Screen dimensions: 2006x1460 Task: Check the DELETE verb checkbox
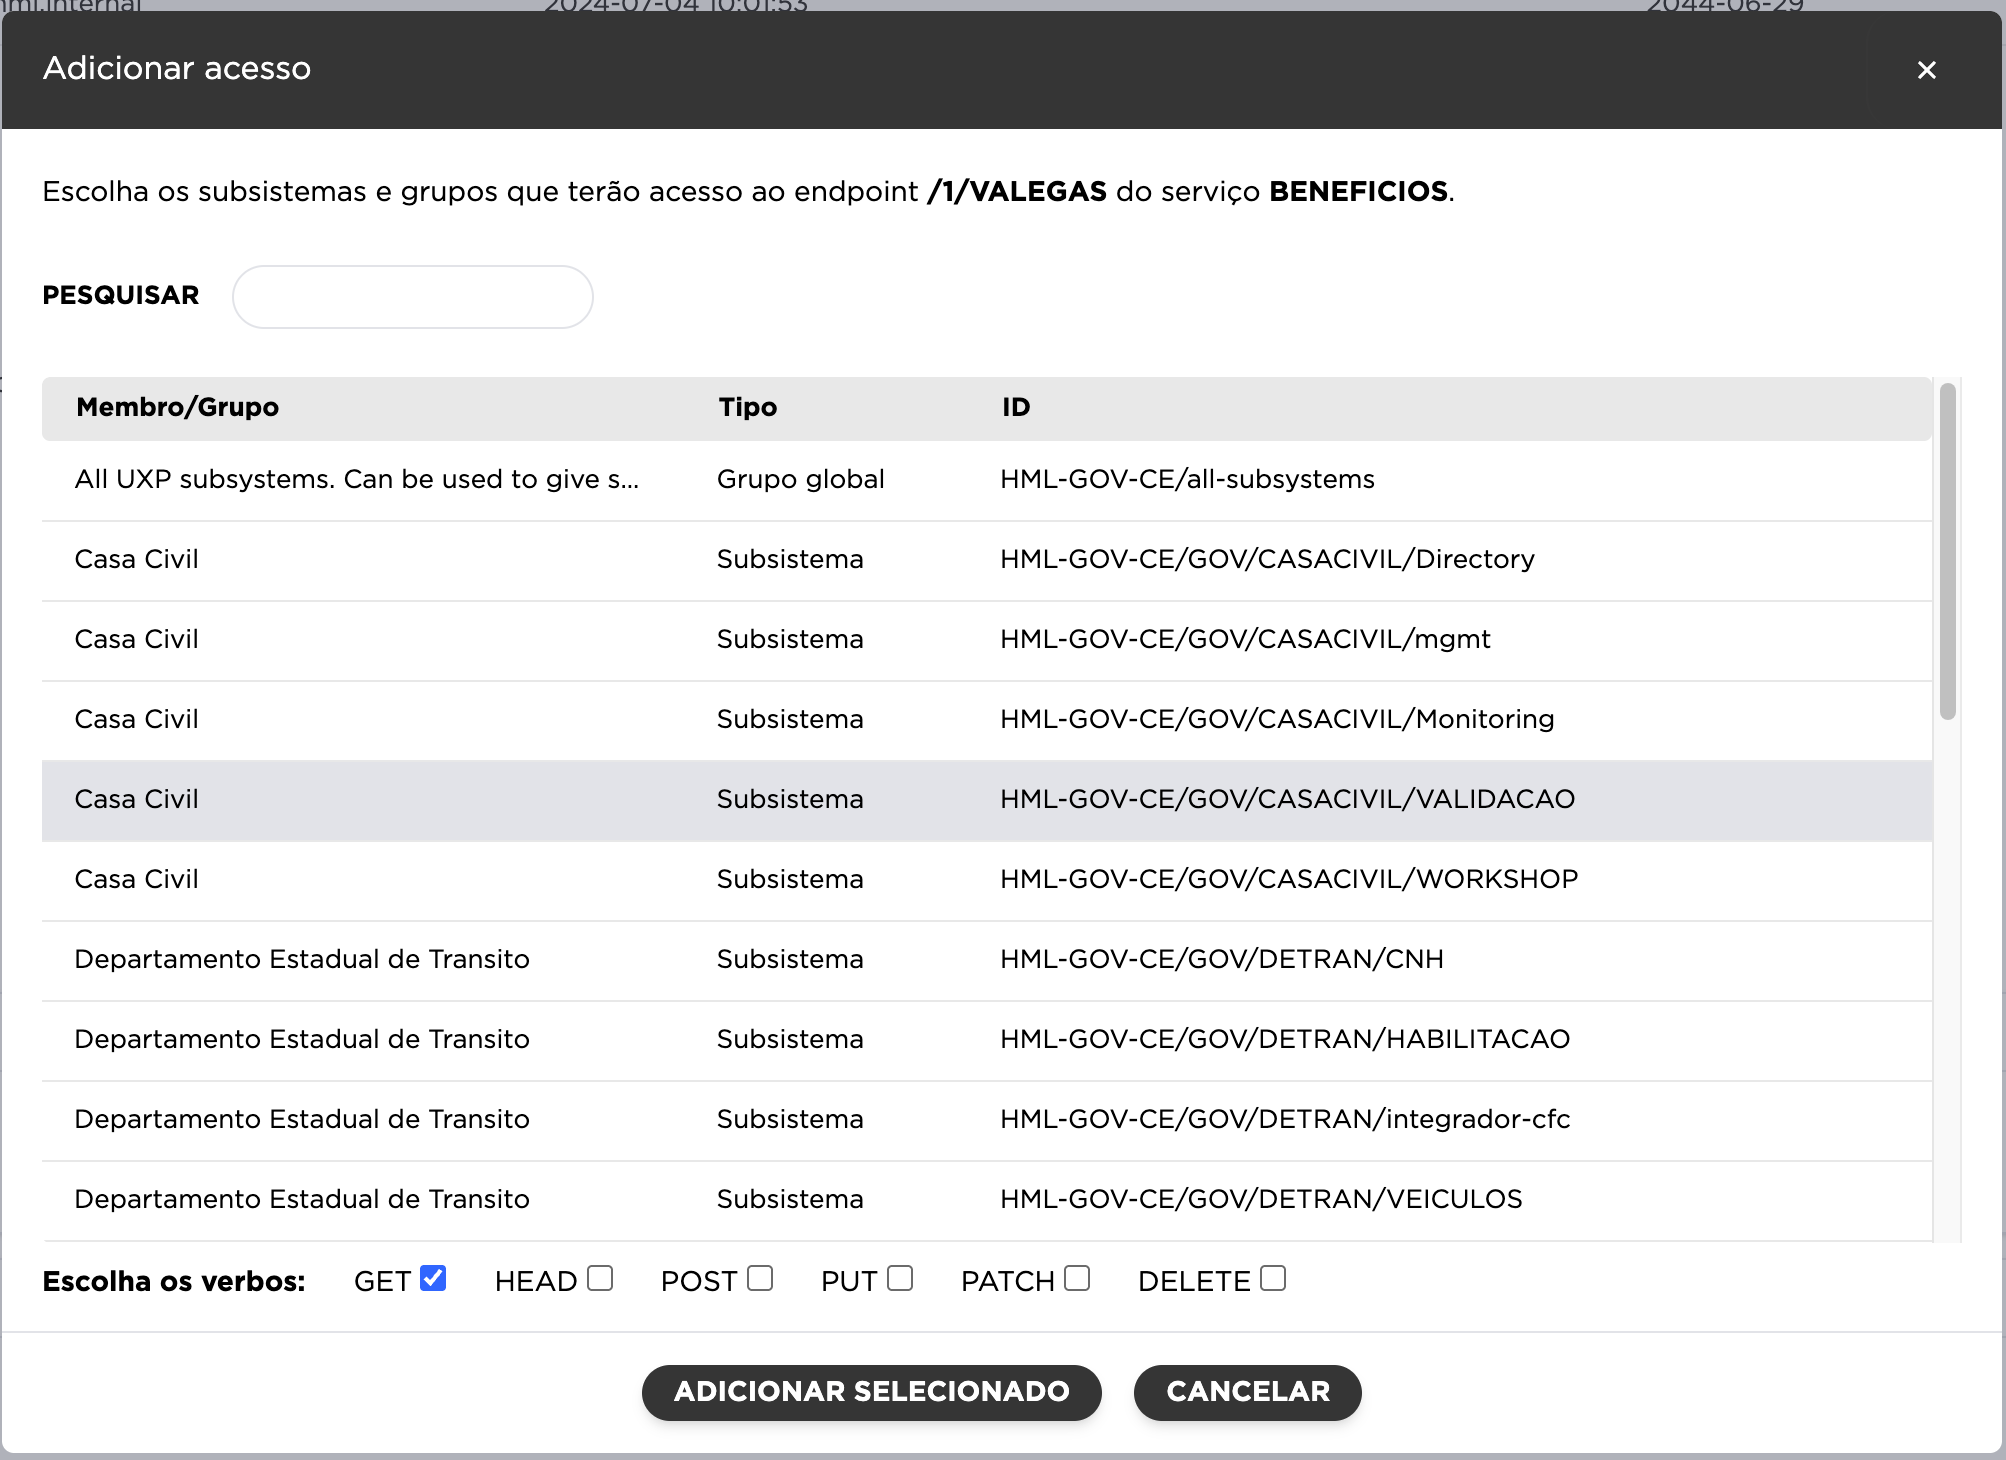(x=1273, y=1278)
